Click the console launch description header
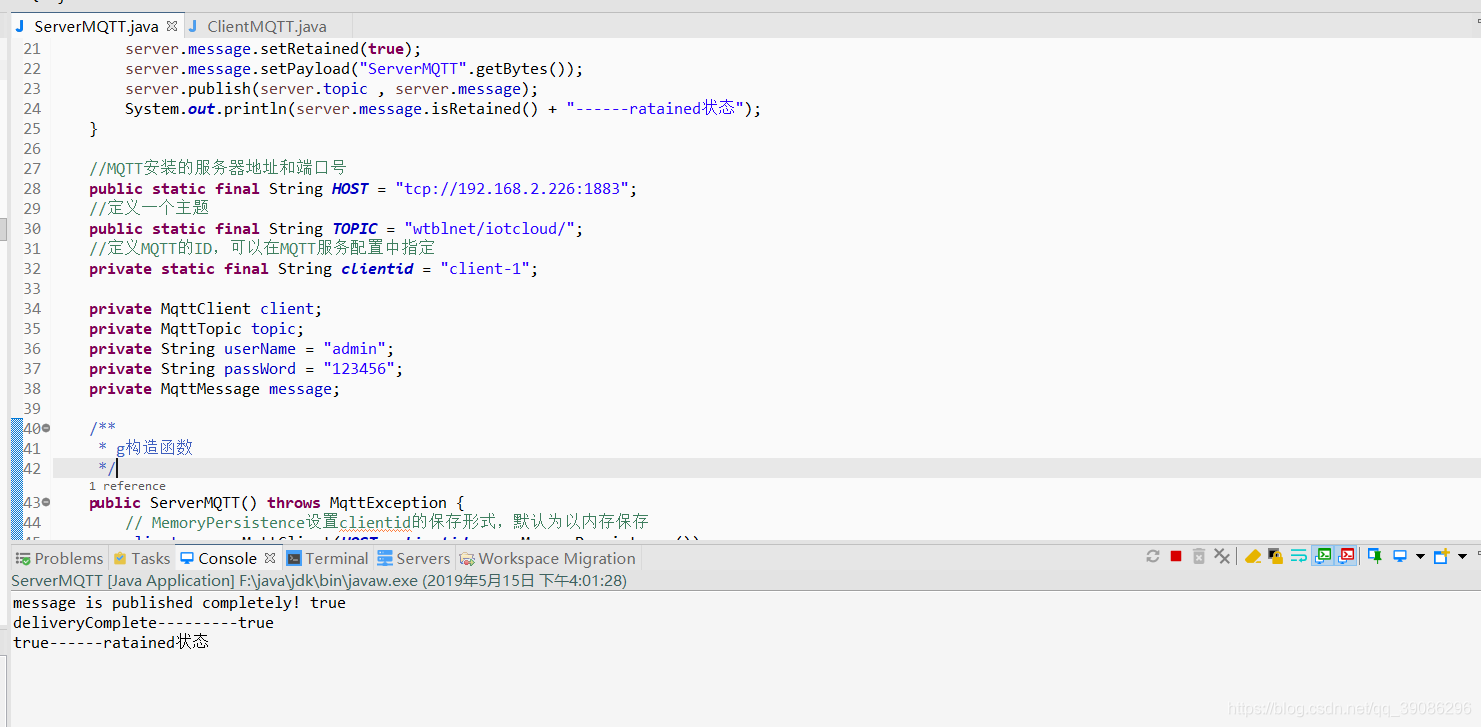This screenshot has height=727, width=1481. [x=319, y=580]
